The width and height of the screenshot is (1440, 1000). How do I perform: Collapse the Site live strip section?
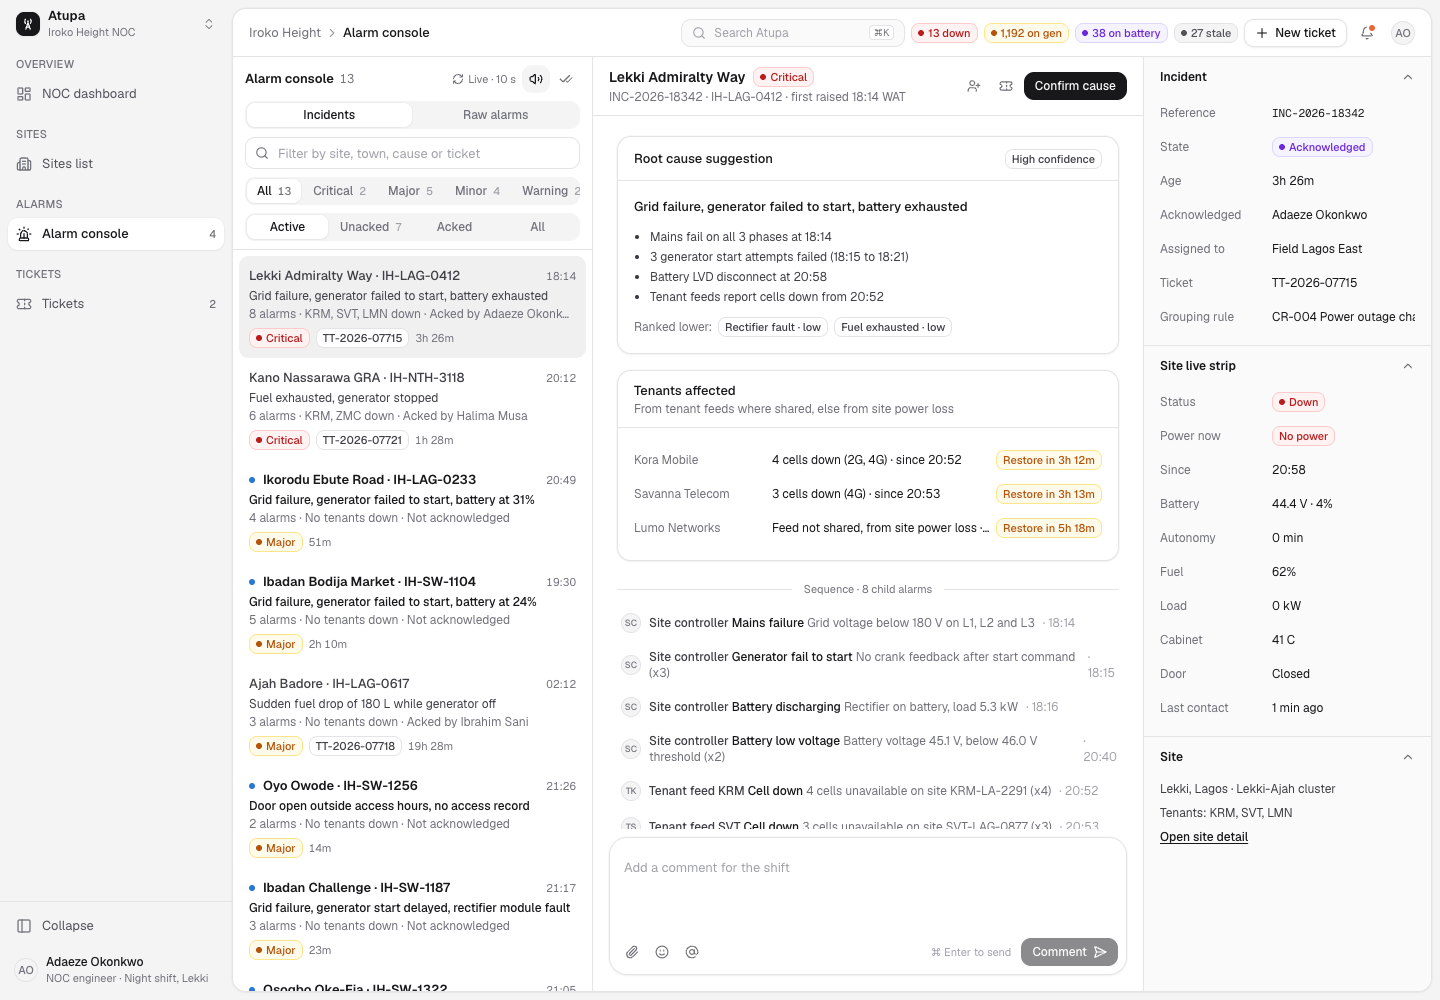tap(1408, 366)
